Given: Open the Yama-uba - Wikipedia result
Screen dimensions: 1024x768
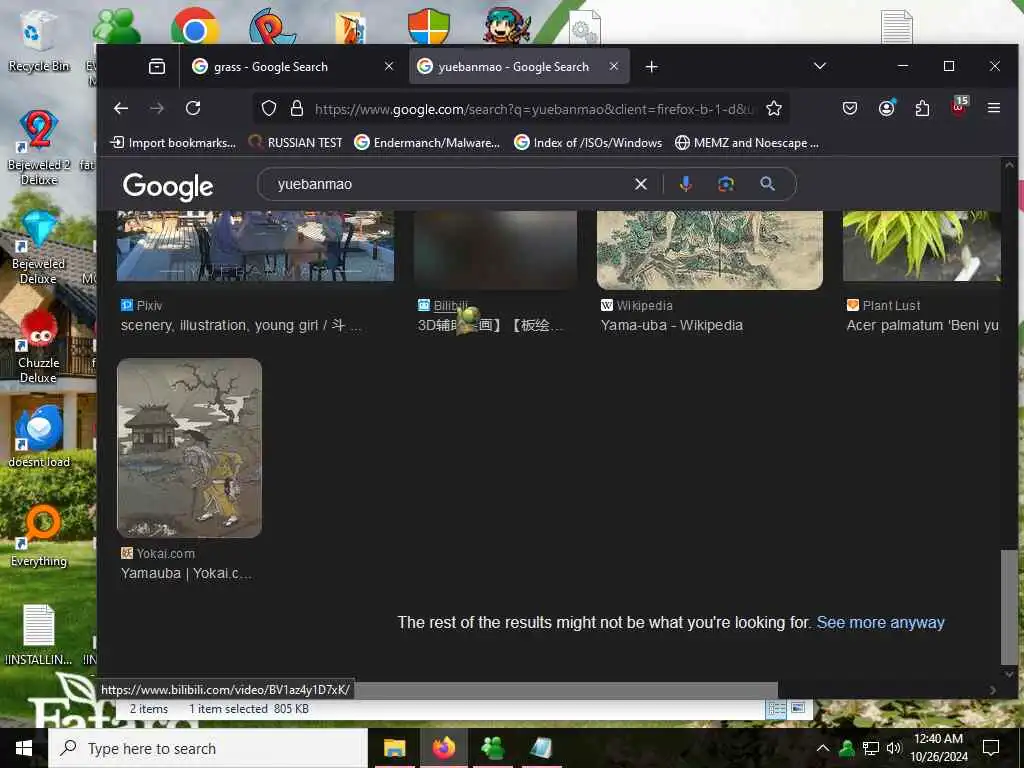Looking at the screenshot, I should 671,325.
